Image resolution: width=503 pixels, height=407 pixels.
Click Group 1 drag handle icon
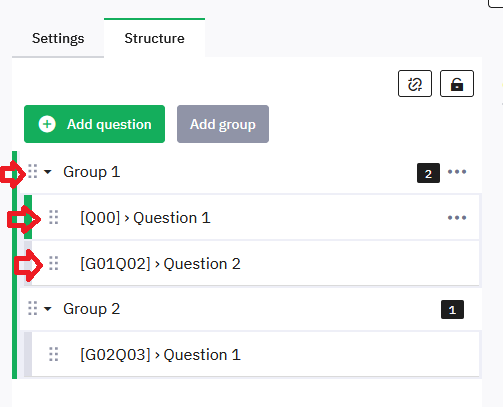(x=32, y=171)
